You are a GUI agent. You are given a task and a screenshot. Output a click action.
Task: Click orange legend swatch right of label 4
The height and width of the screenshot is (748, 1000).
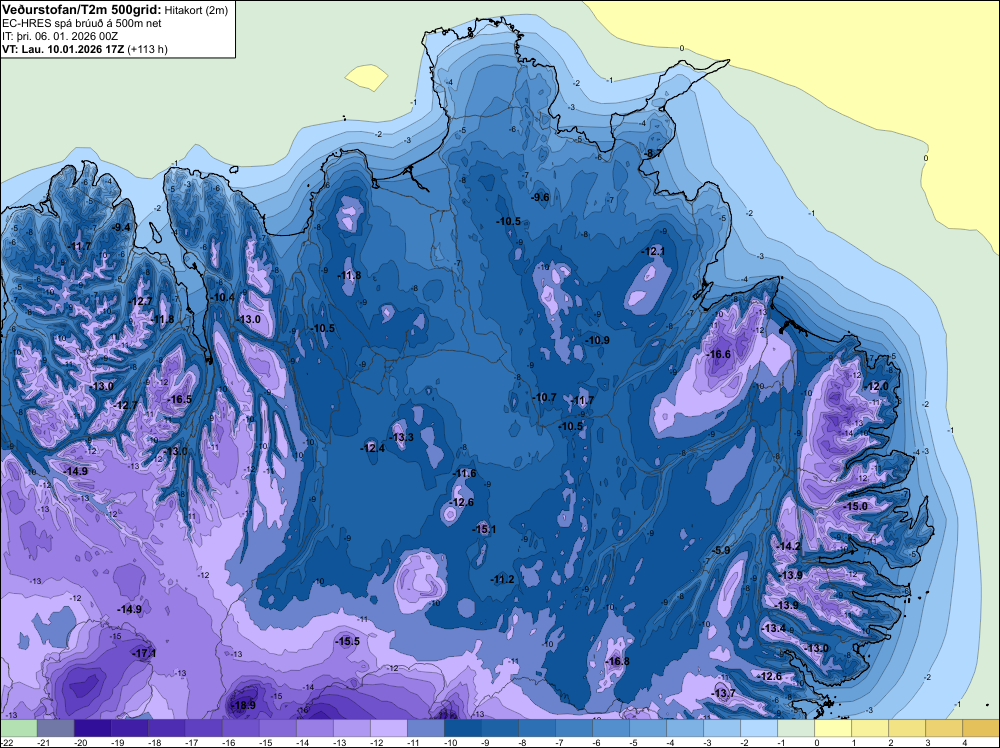tap(980, 728)
